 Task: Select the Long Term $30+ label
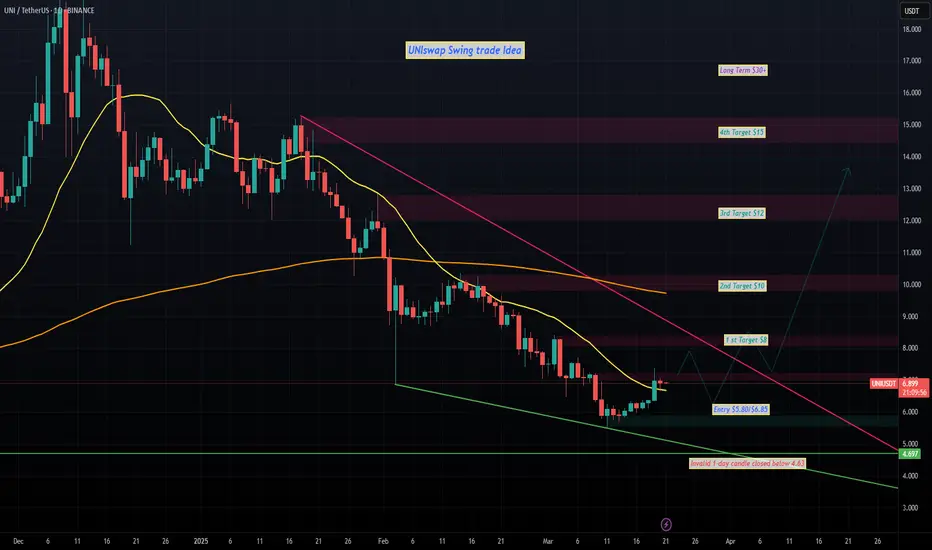[x=742, y=70]
